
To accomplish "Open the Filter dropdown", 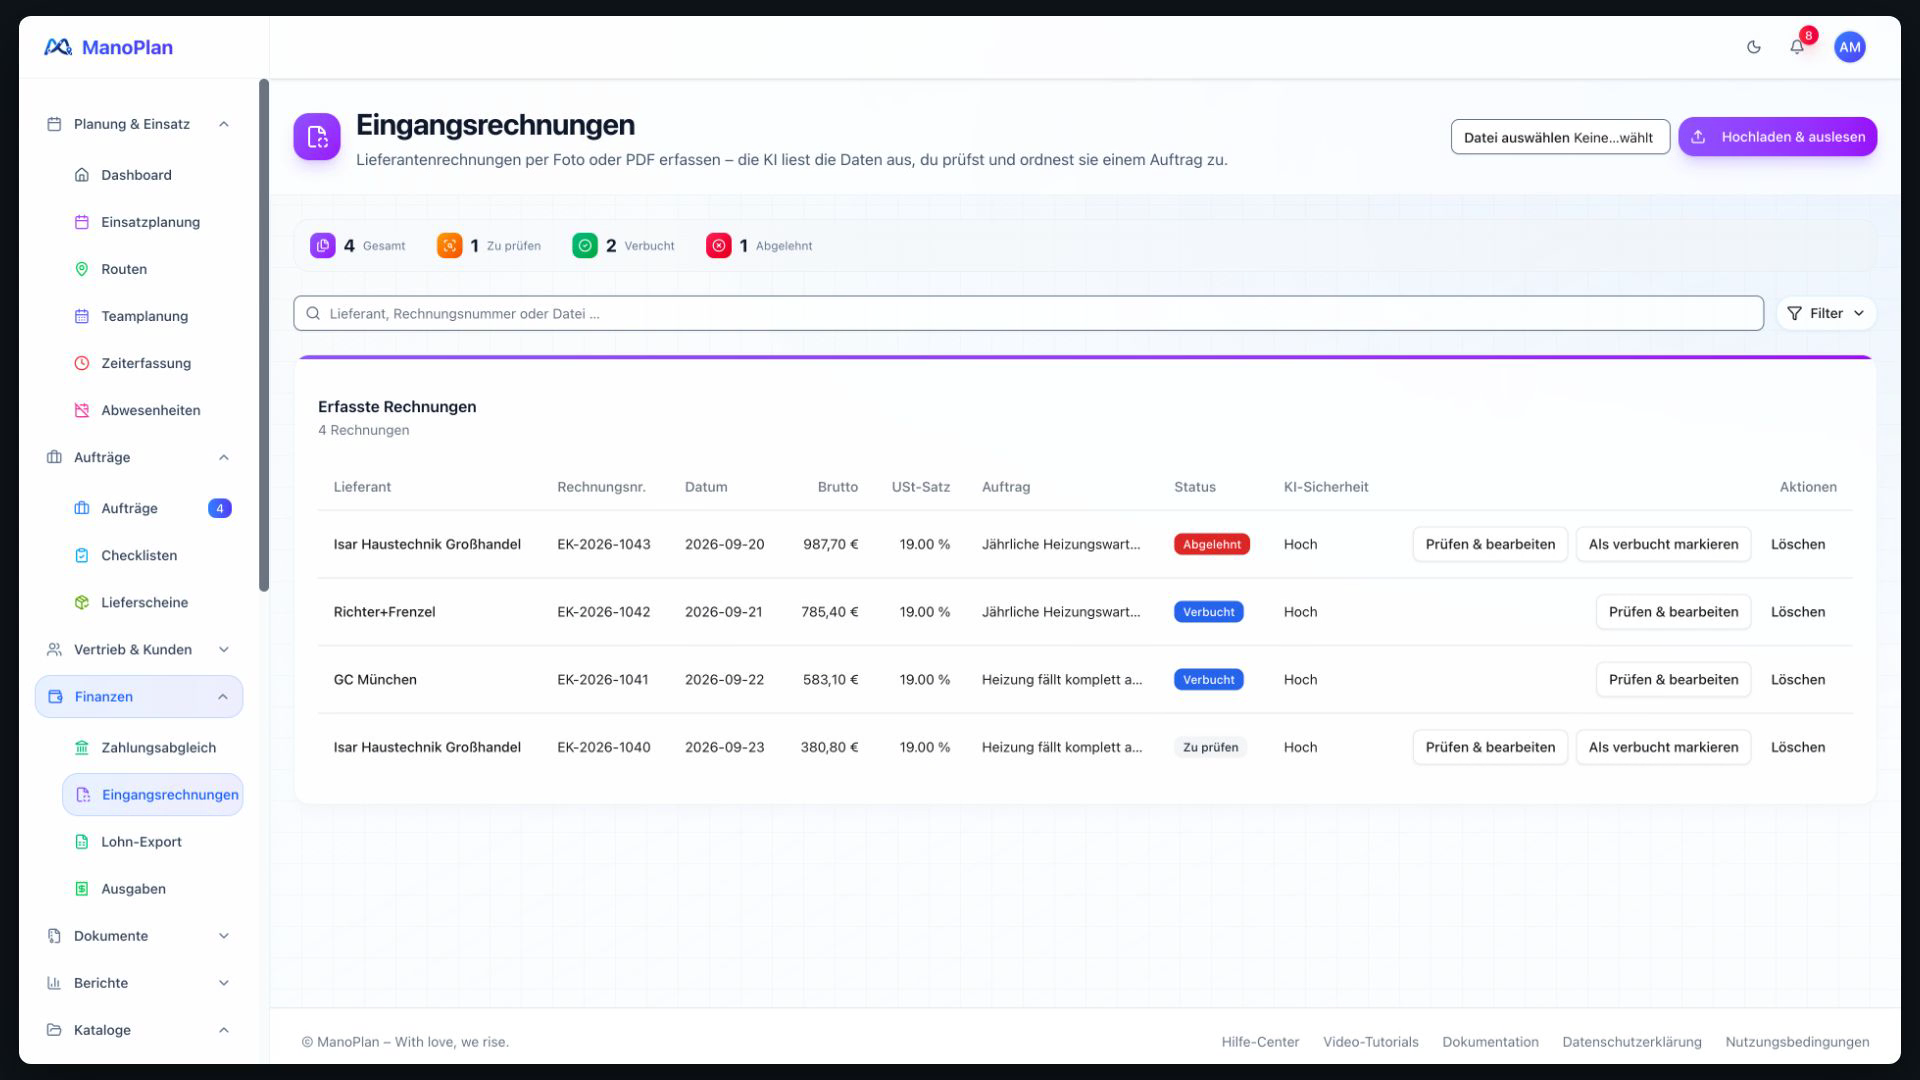I will pos(1826,313).
